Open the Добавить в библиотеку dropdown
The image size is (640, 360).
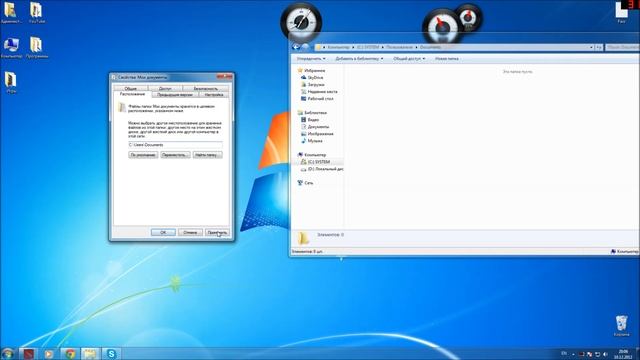tap(359, 59)
